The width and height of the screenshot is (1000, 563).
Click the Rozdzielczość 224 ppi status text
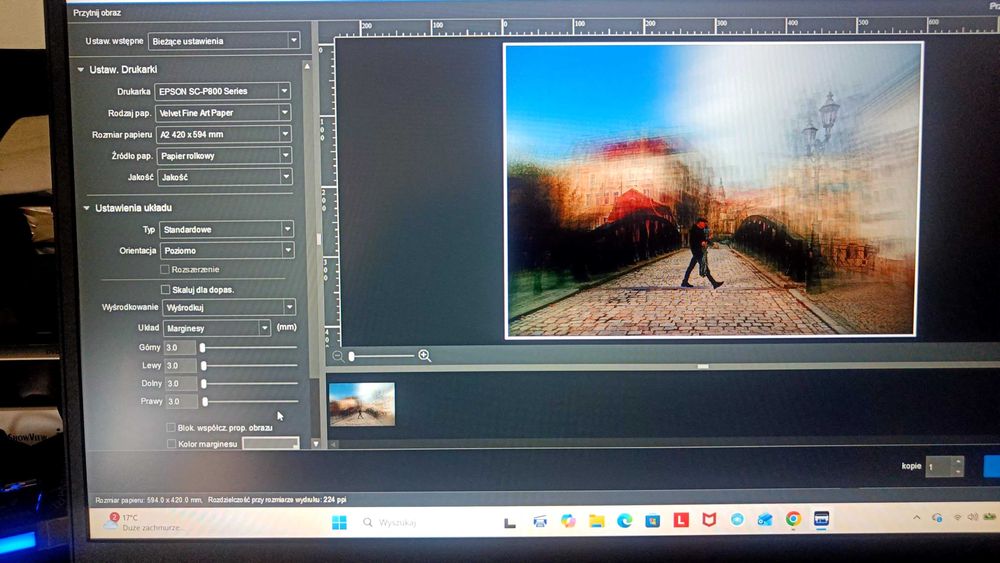click(x=277, y=500)
